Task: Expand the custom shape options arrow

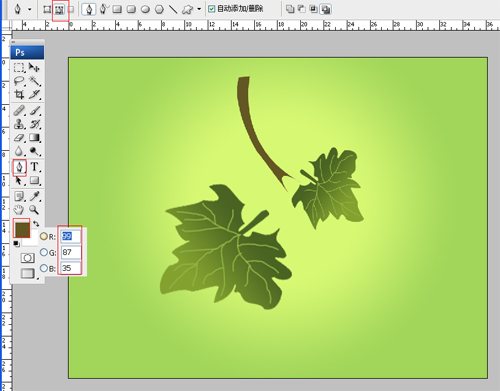Action: (x=199, y=9)
